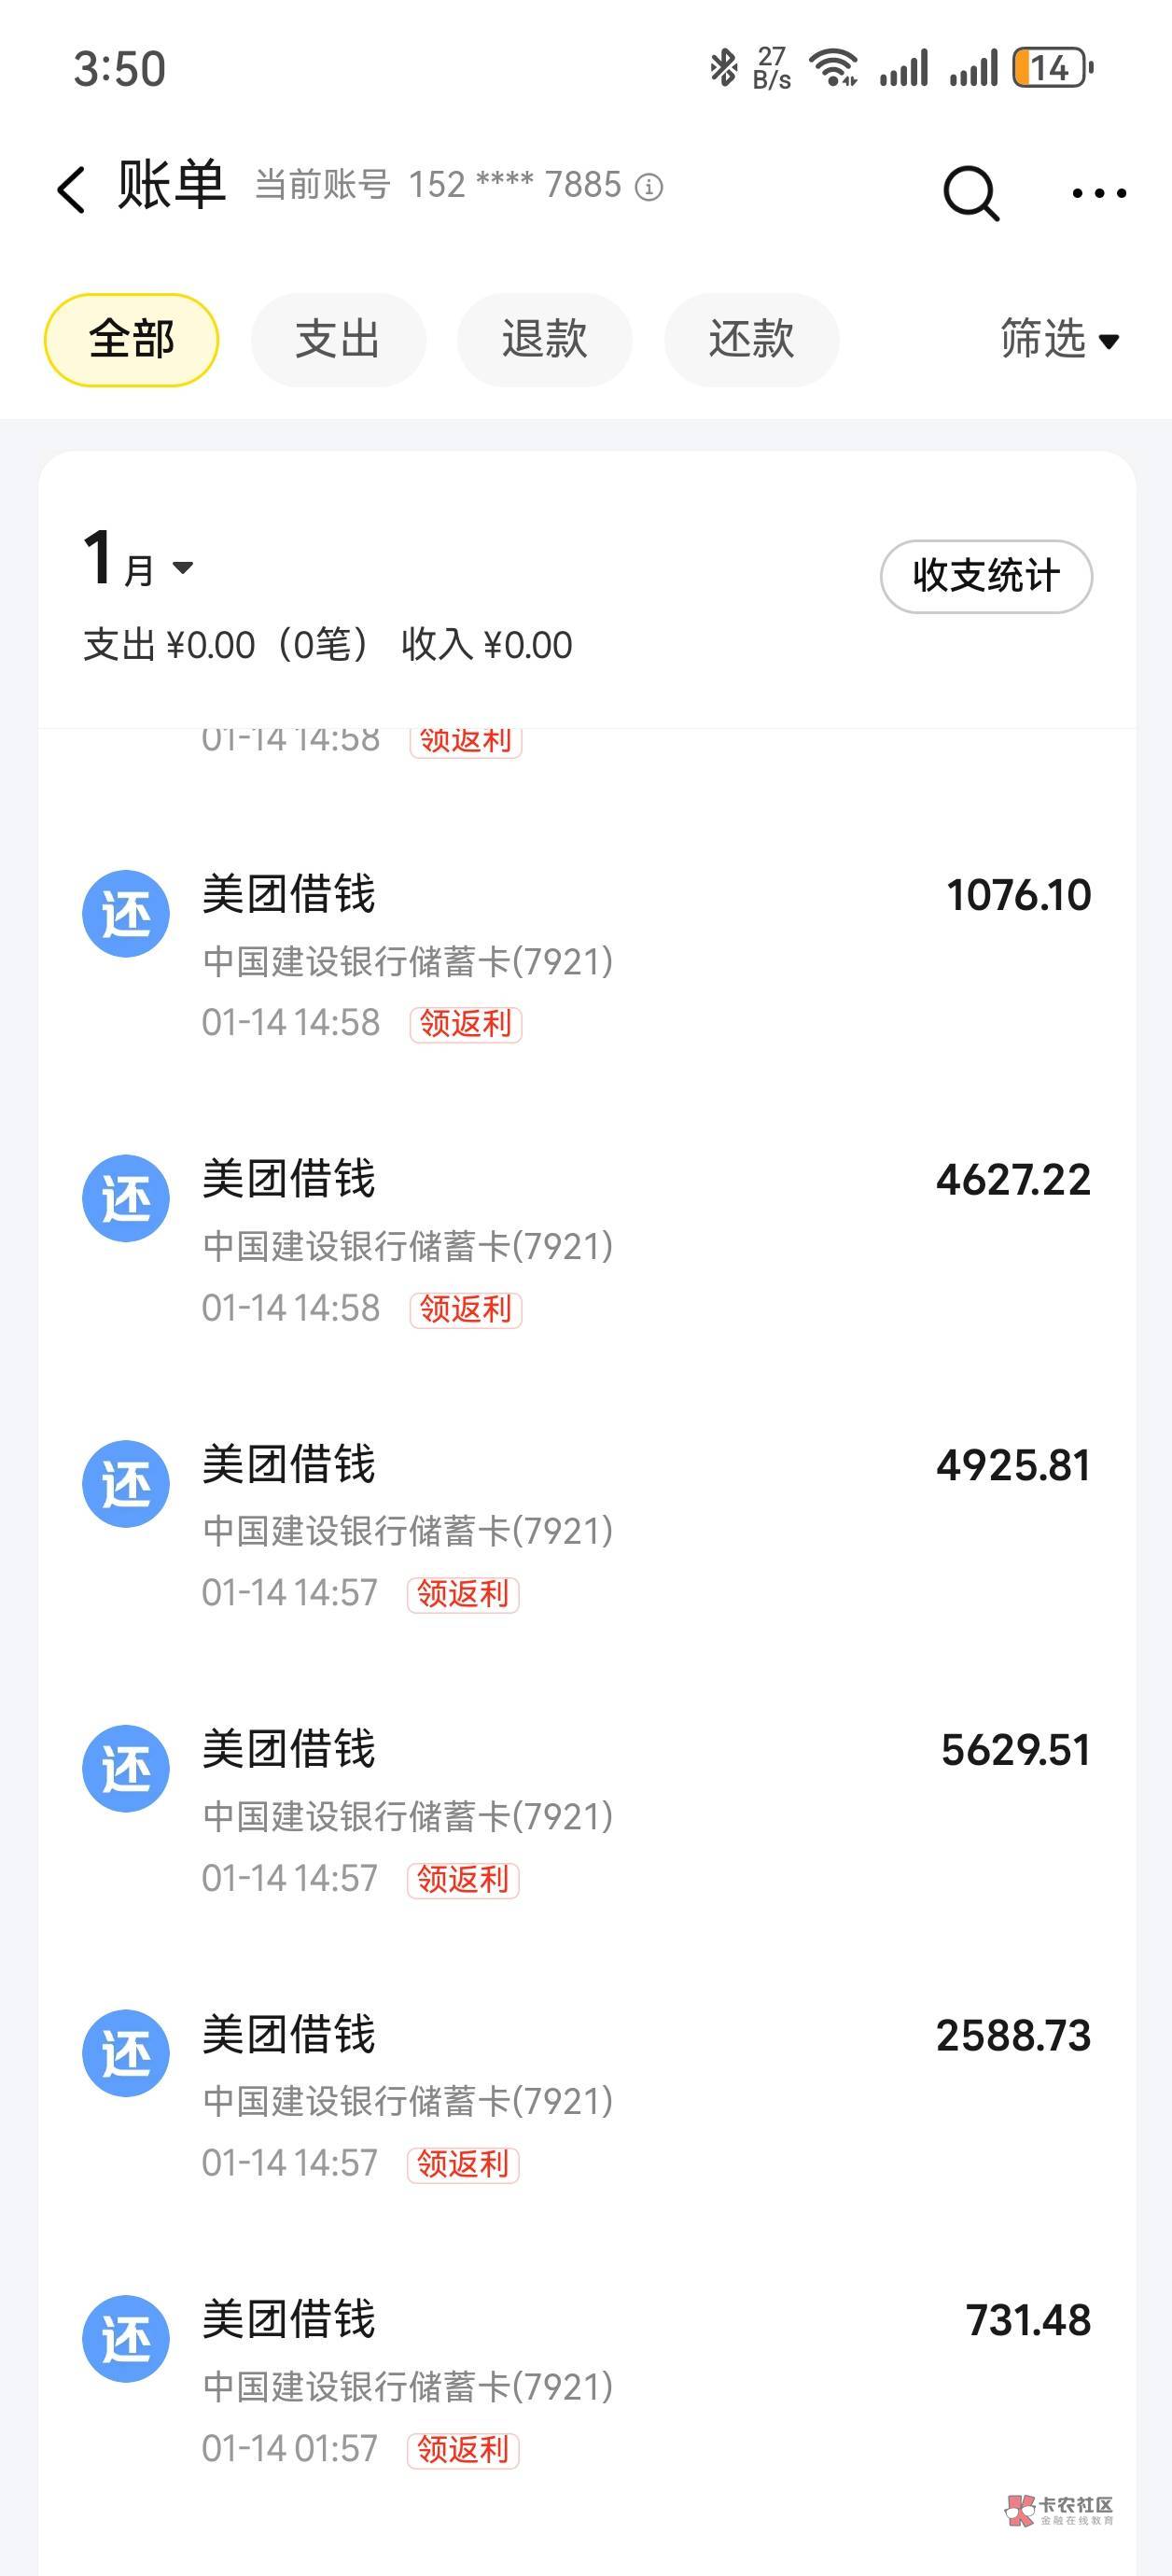Tap repayment icon beside the 4627.22 entry
The image size is (1172, 2576).
coord(126,1198)
